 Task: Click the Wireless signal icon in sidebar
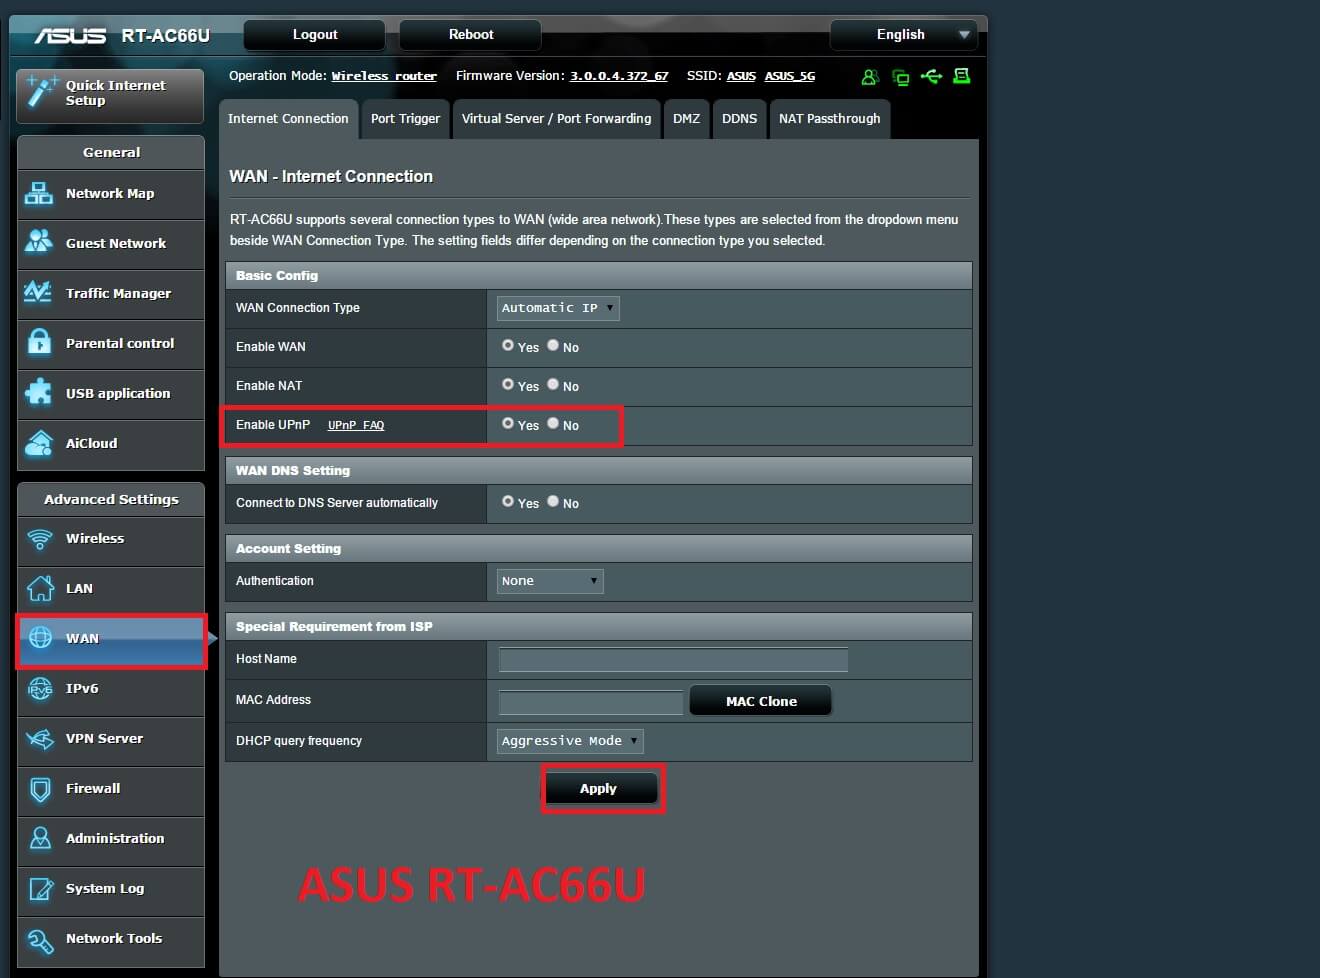40,539
